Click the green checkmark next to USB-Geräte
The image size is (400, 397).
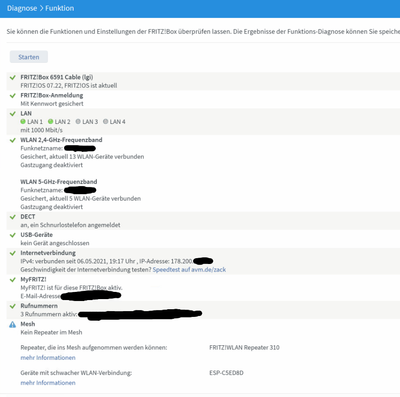[13, 235]
